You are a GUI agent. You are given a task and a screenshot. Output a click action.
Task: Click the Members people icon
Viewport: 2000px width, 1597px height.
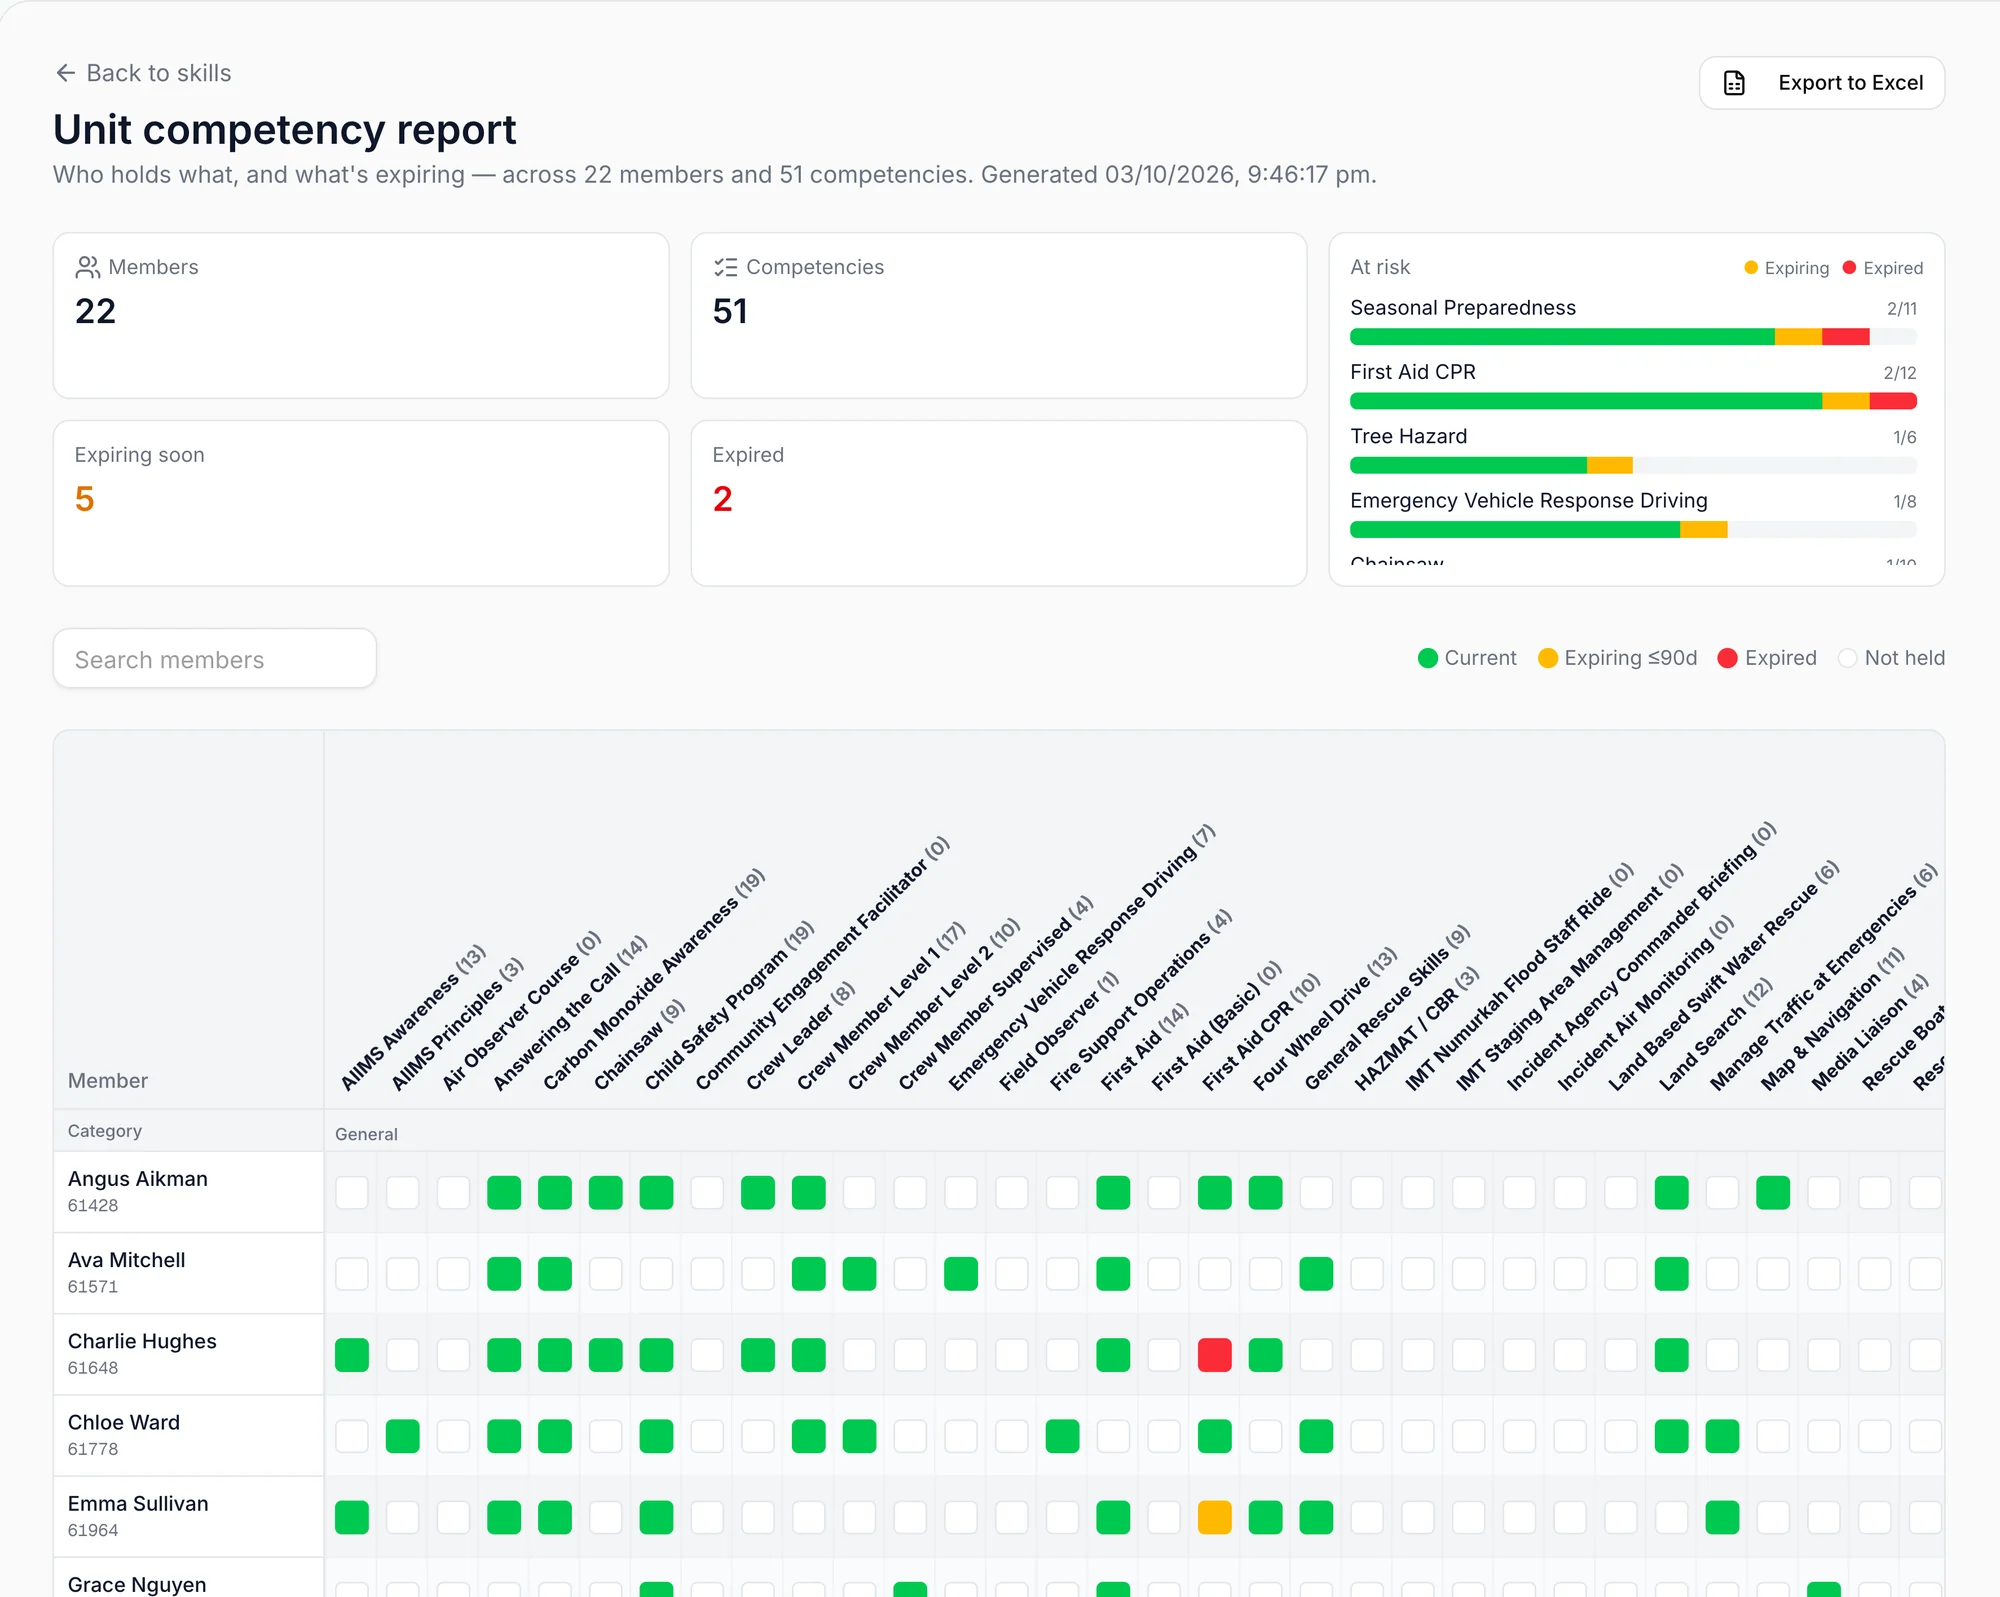click(x=87, y=267)
